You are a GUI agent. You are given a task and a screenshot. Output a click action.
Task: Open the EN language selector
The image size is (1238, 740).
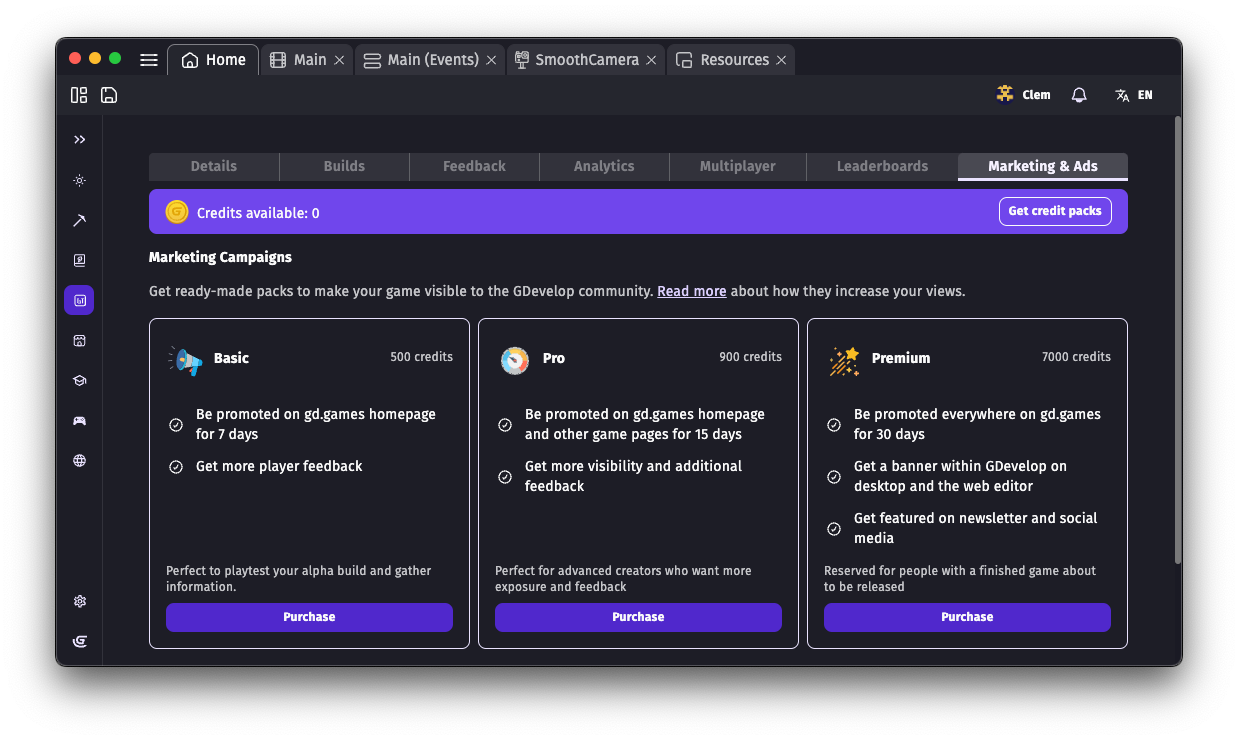pyautogui.click(x=1134, y=95)
